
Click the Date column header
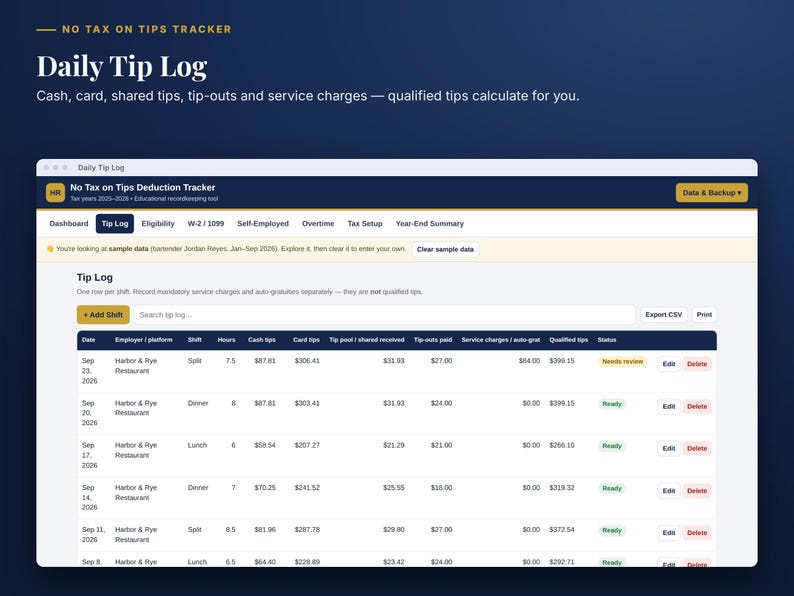click(89, 340)
